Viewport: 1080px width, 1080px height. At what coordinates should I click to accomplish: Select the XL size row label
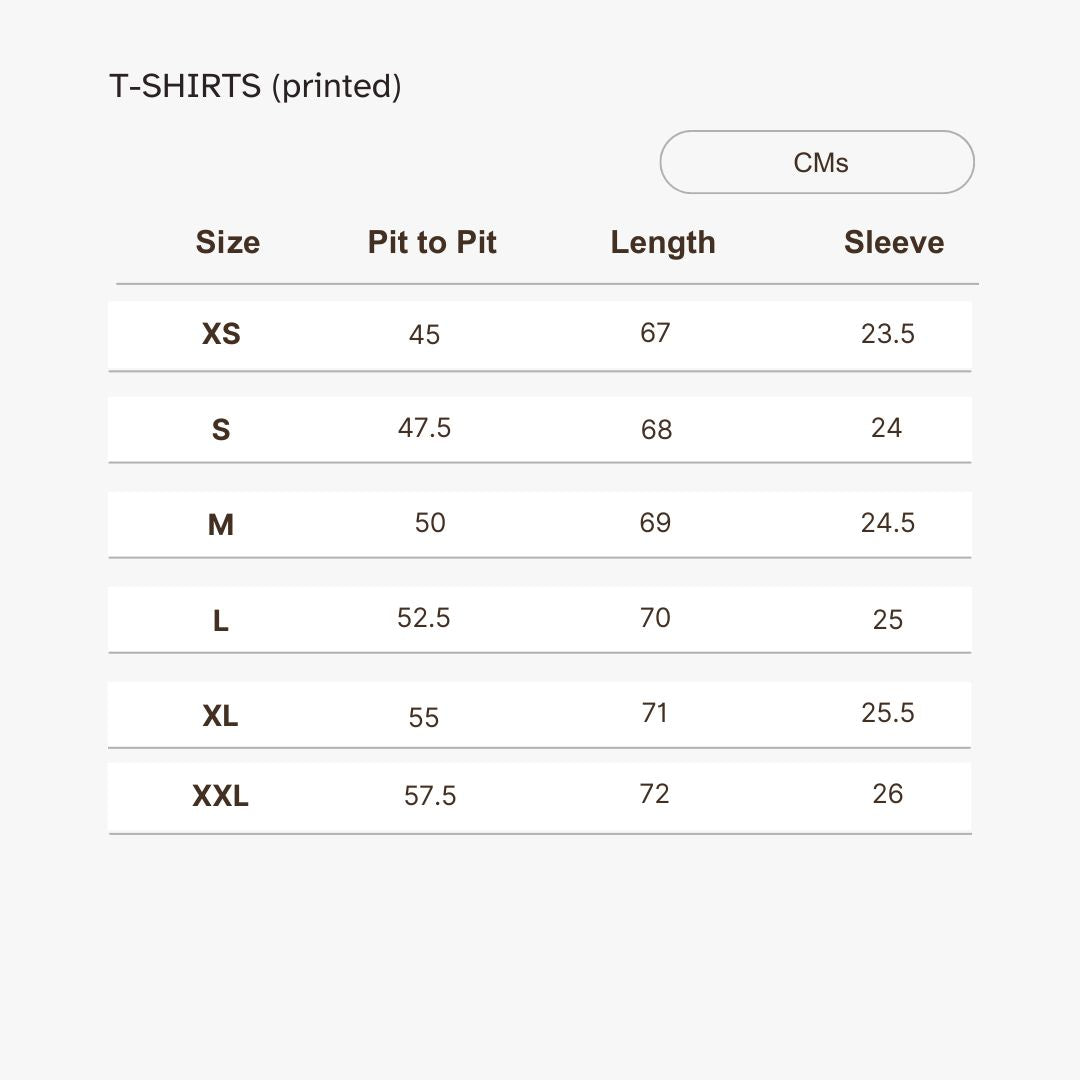click(221, 716)
